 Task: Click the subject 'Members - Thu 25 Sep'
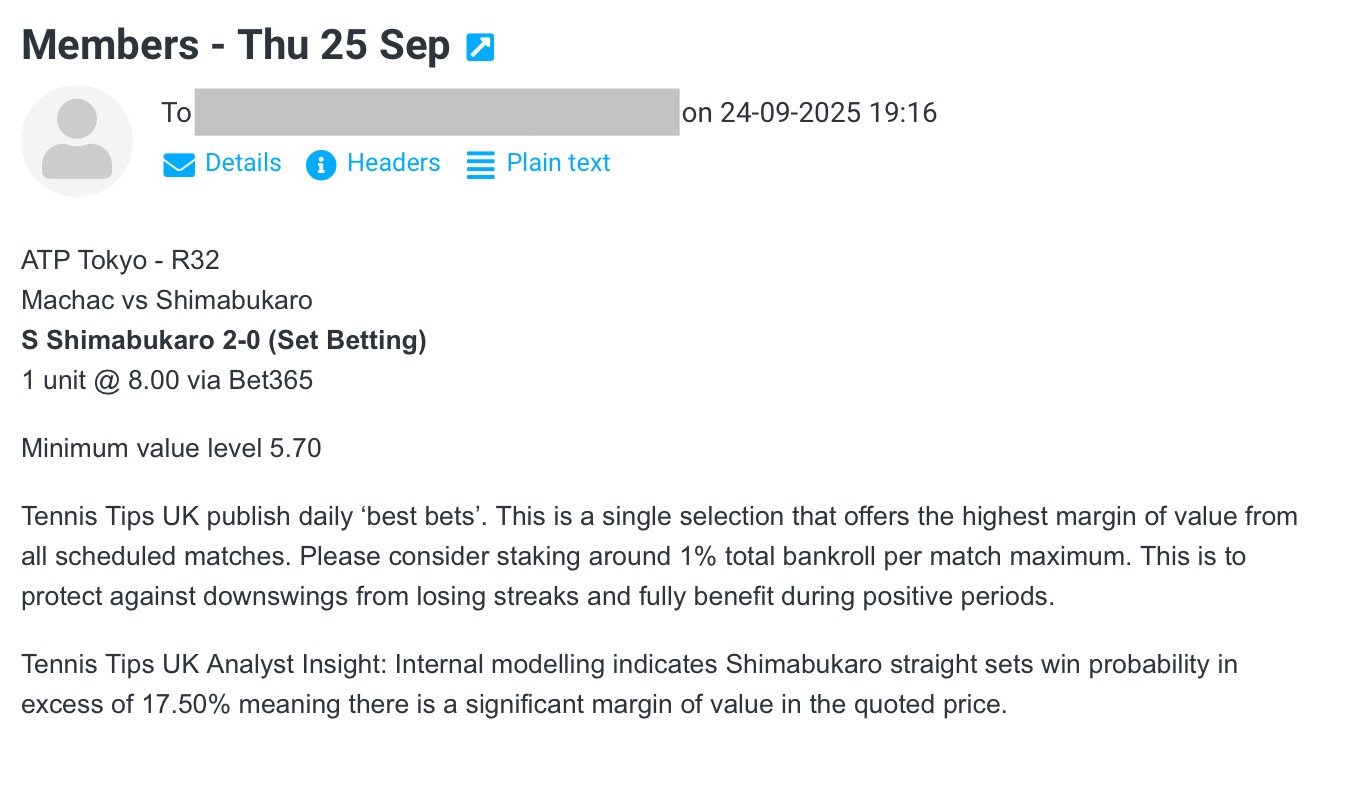point(236,46)
